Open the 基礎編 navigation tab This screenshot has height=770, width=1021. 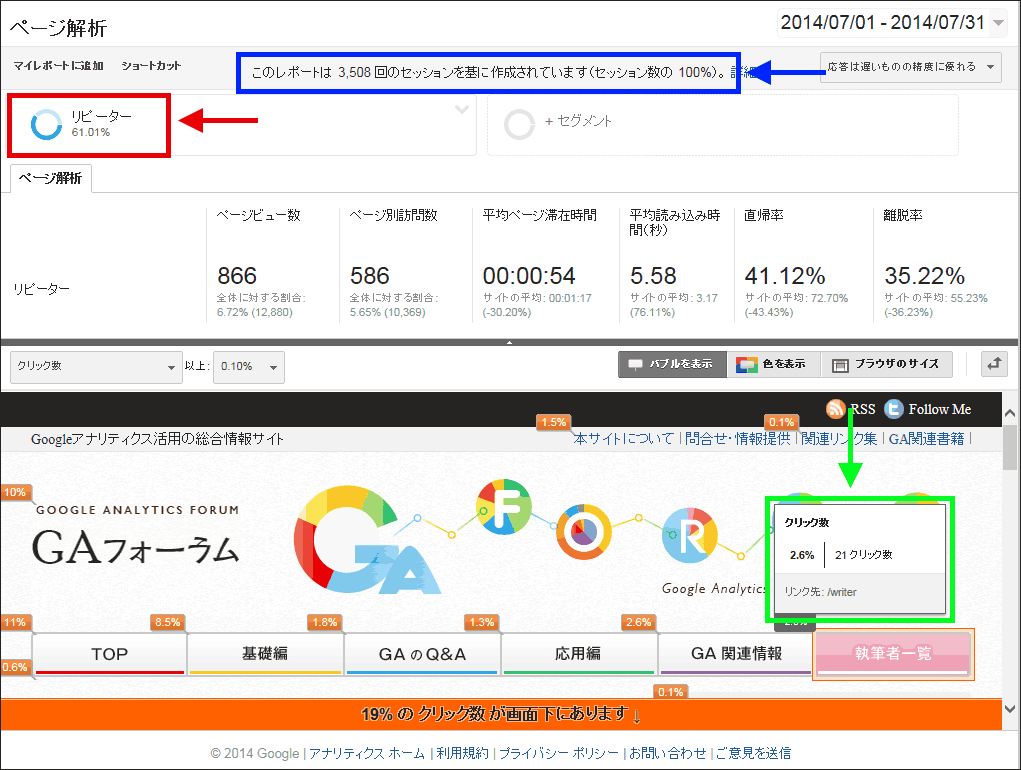point(265,654)
